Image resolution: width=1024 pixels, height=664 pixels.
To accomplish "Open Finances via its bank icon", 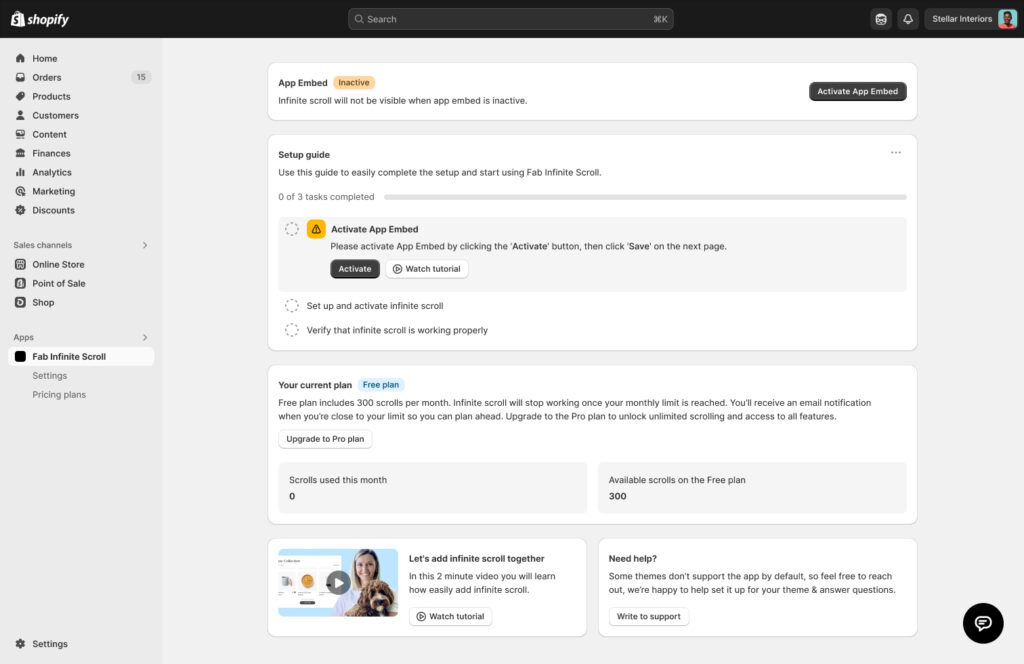I will click(20, 153).
